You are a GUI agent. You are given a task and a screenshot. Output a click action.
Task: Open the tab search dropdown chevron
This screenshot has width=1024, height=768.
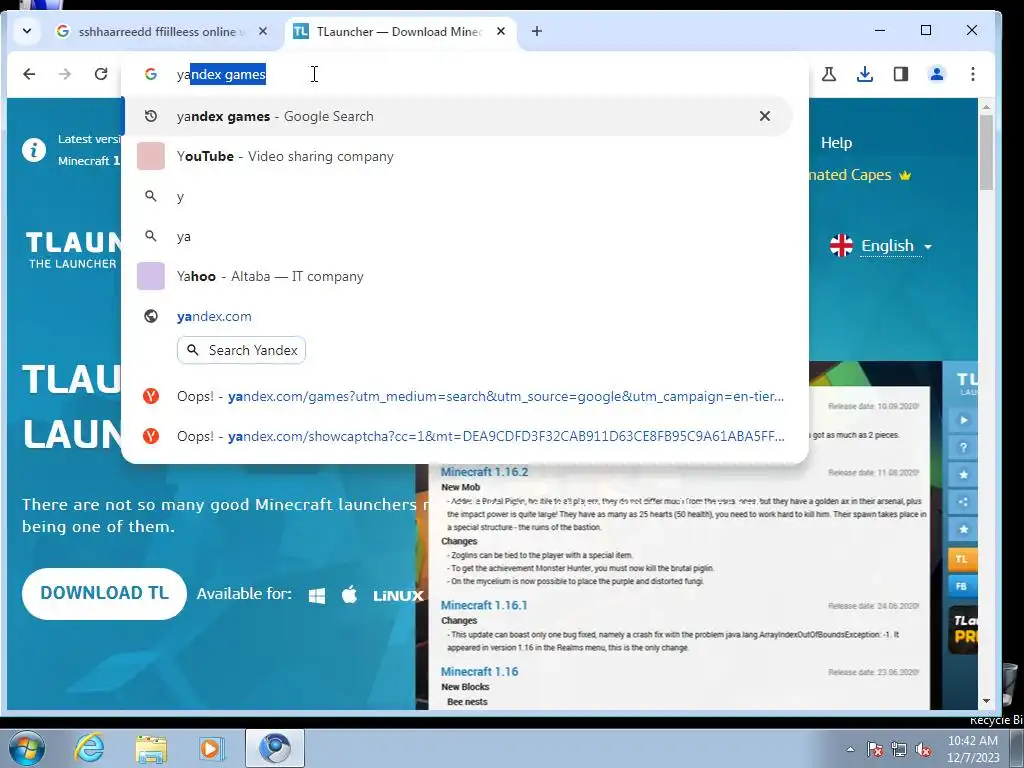click(x=27, y=31)
